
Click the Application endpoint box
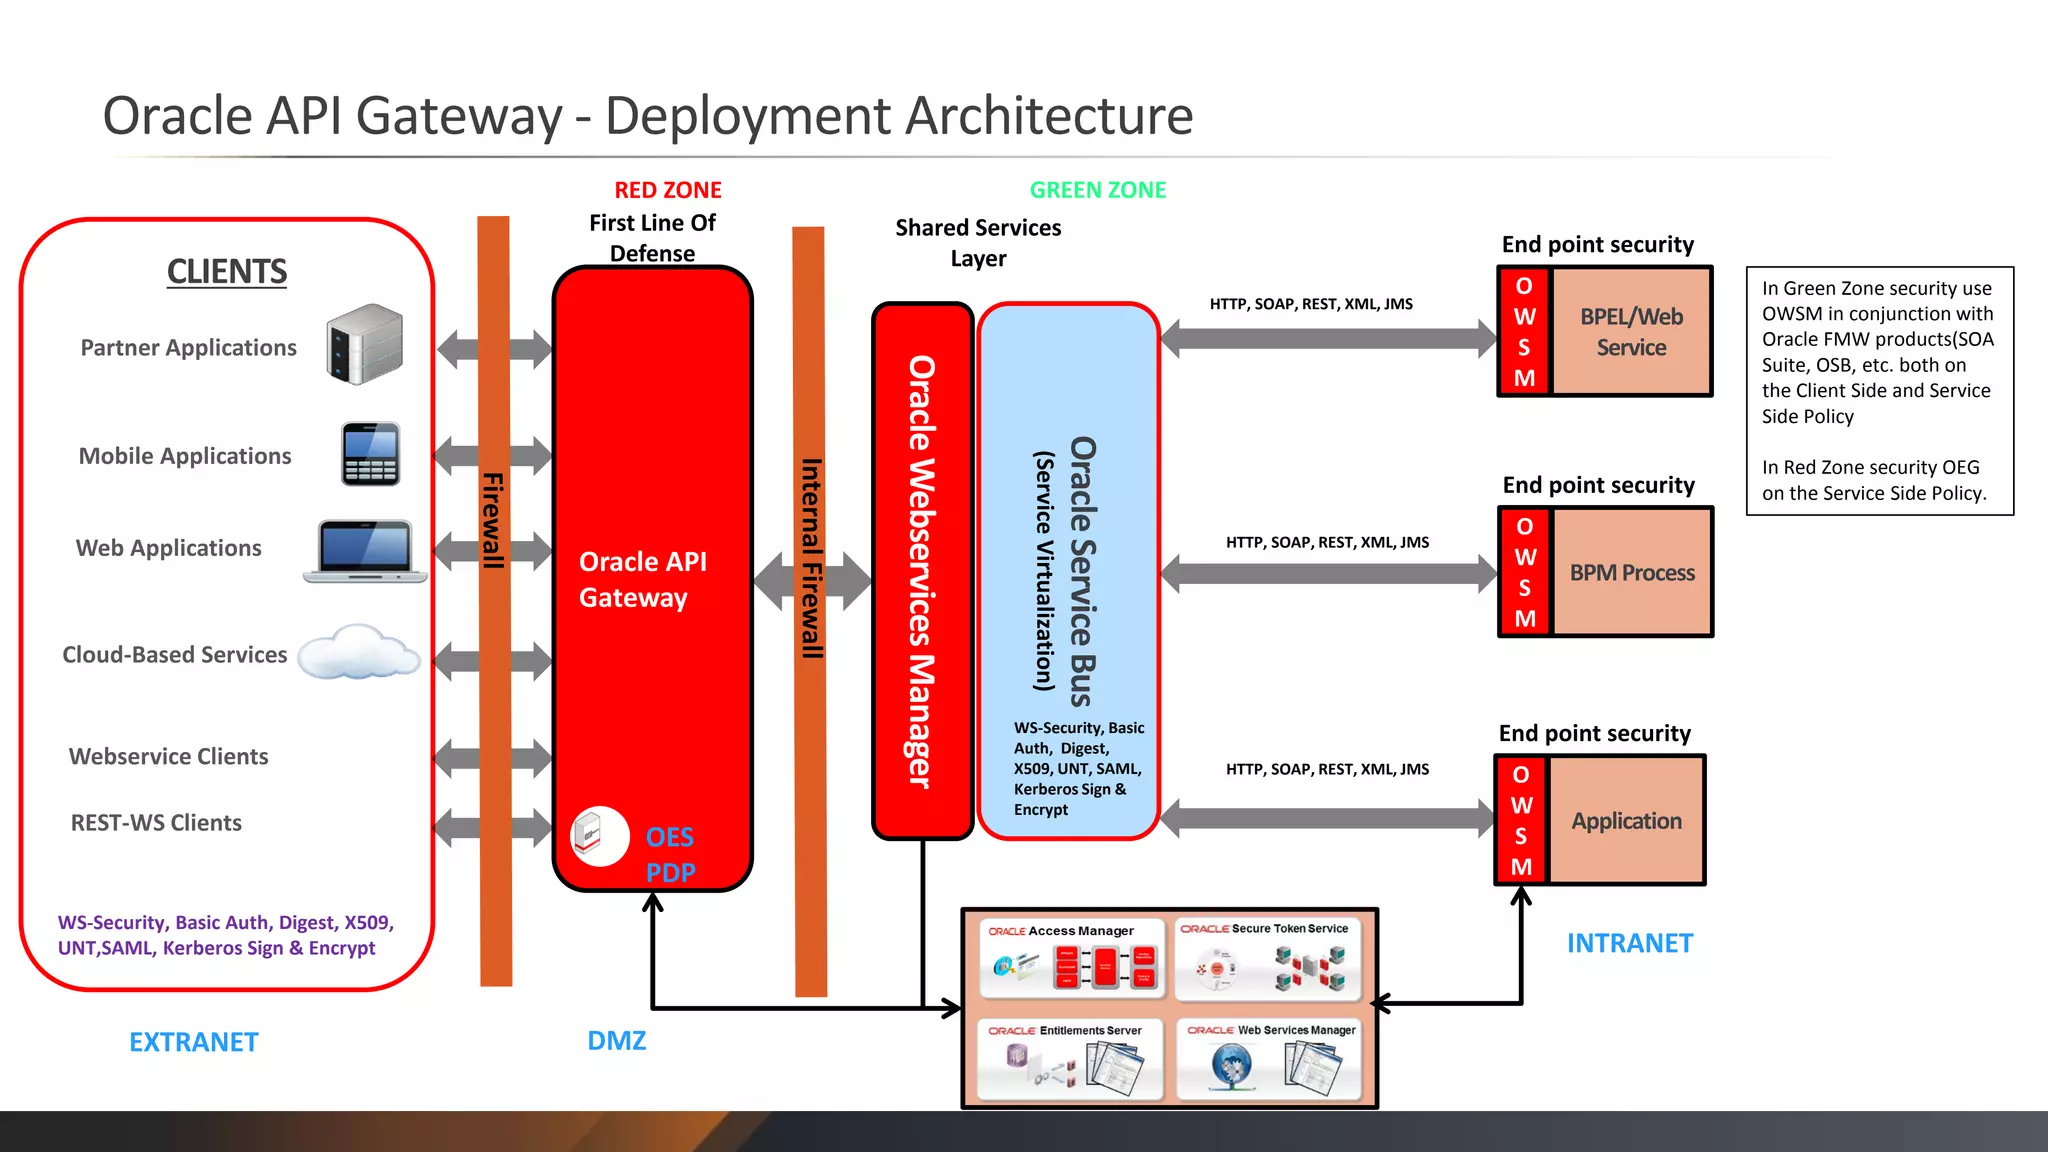1626,820
